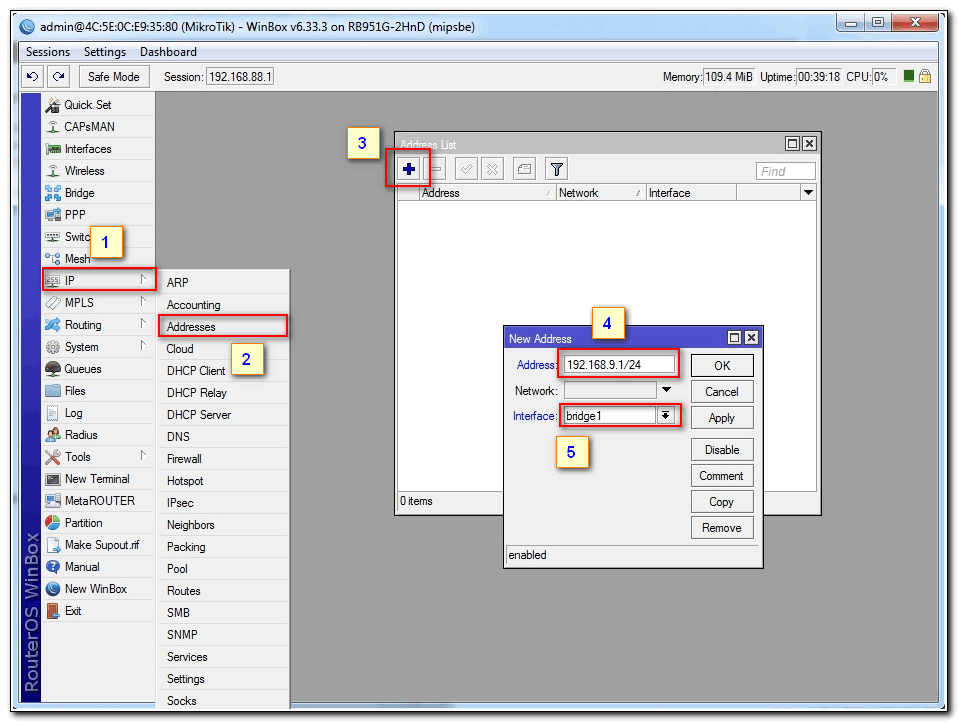Open Quick Set from the sidebar
The width and height of the screenshot is (959, 723).
[x=98, y=105]
